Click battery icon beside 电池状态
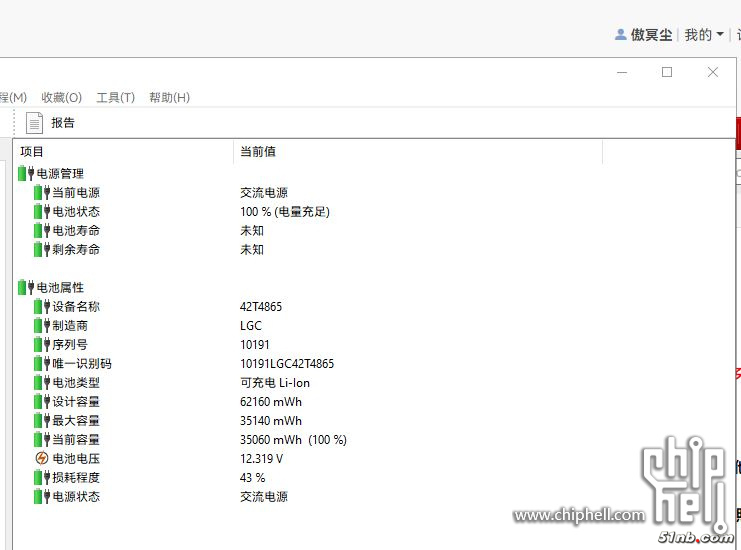The width and height of the screenshot is (741, 550). pos(42,211)
